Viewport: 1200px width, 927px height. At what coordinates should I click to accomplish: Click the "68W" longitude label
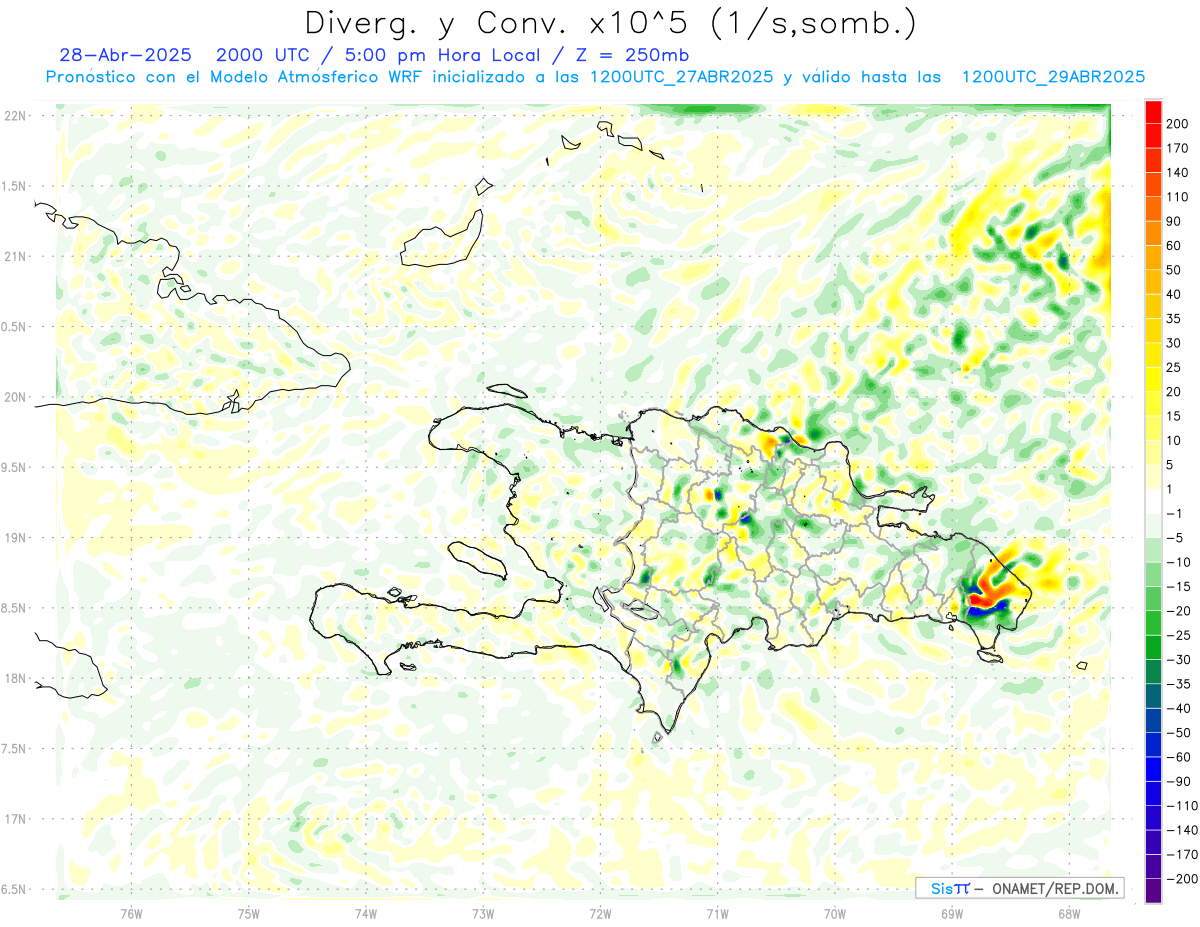pyautogui.click(x=1069, y=912)
